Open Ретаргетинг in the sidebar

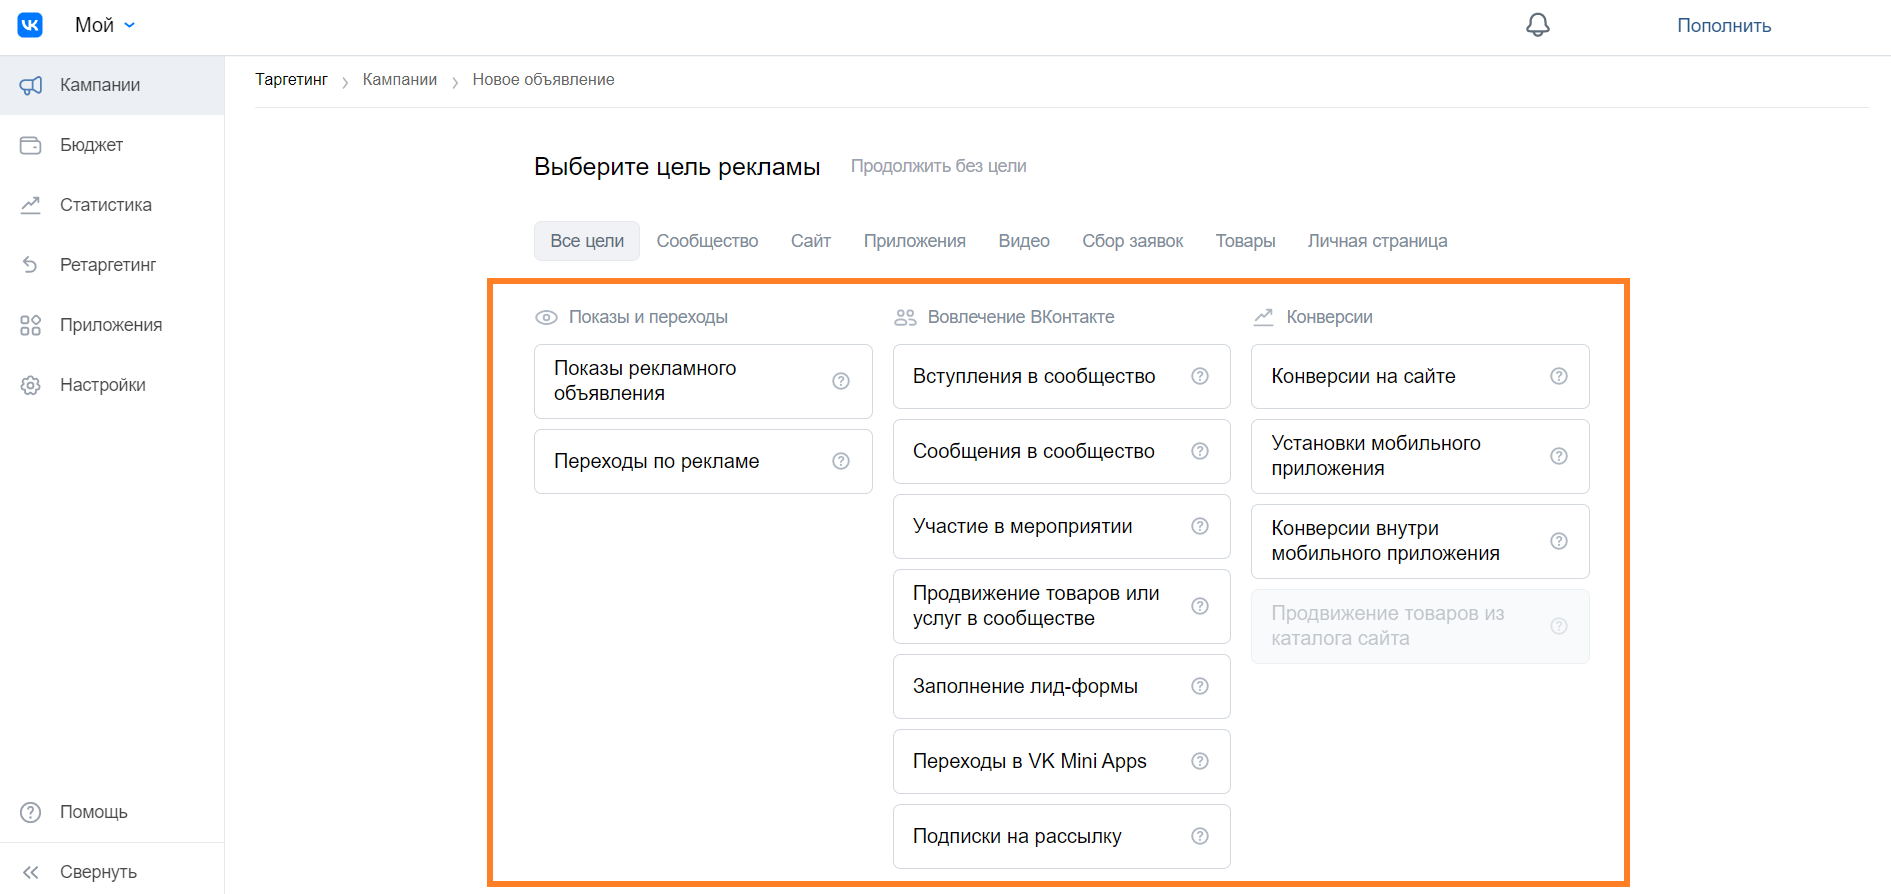[112, 265]
